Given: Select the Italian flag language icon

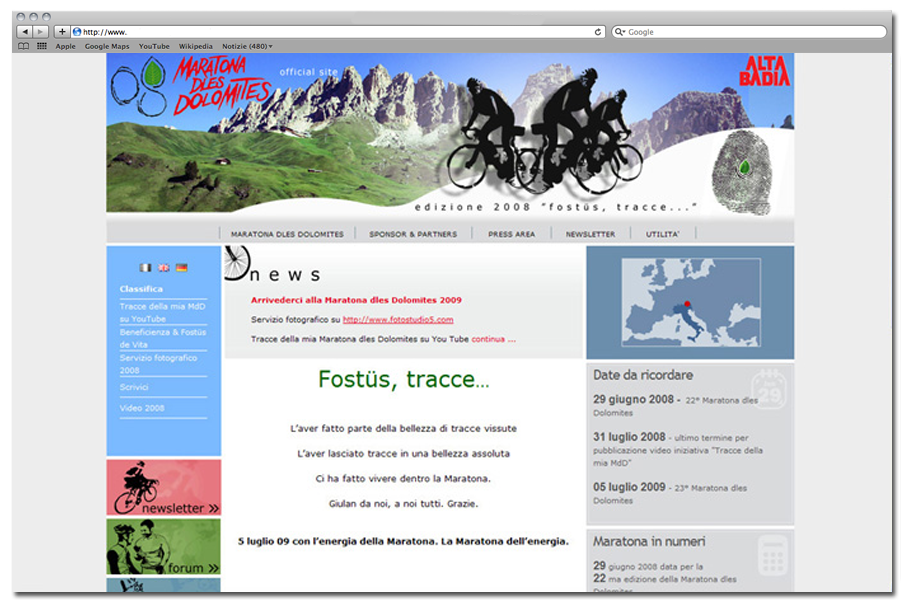Looking at the screenshot, I should pyautogui.click(x=145, y=268).
